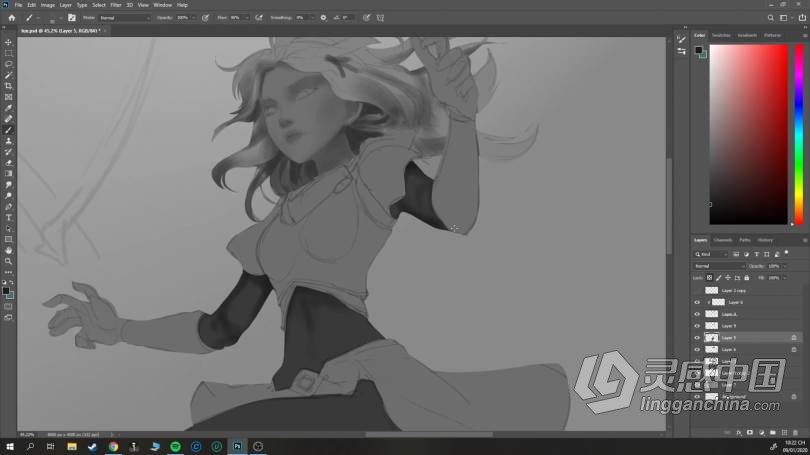
Task: Select the Move tool
Action: pyautogui.click(x=8, y=42)
